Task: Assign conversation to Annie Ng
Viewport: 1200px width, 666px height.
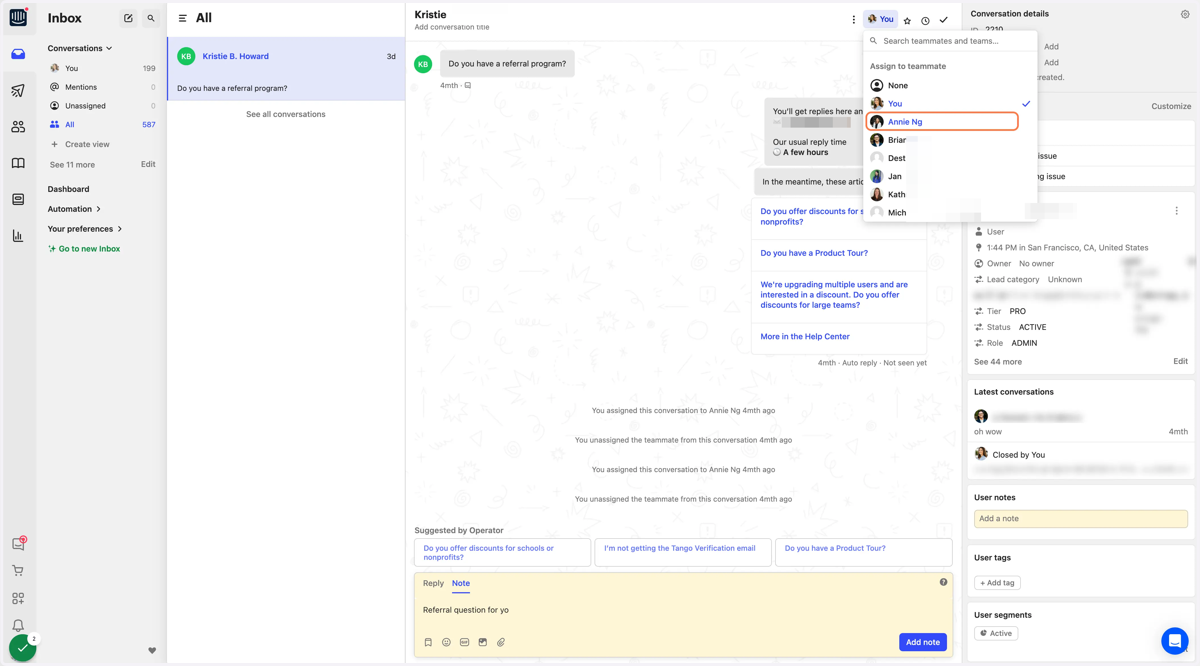Action: tap(942, 122)
